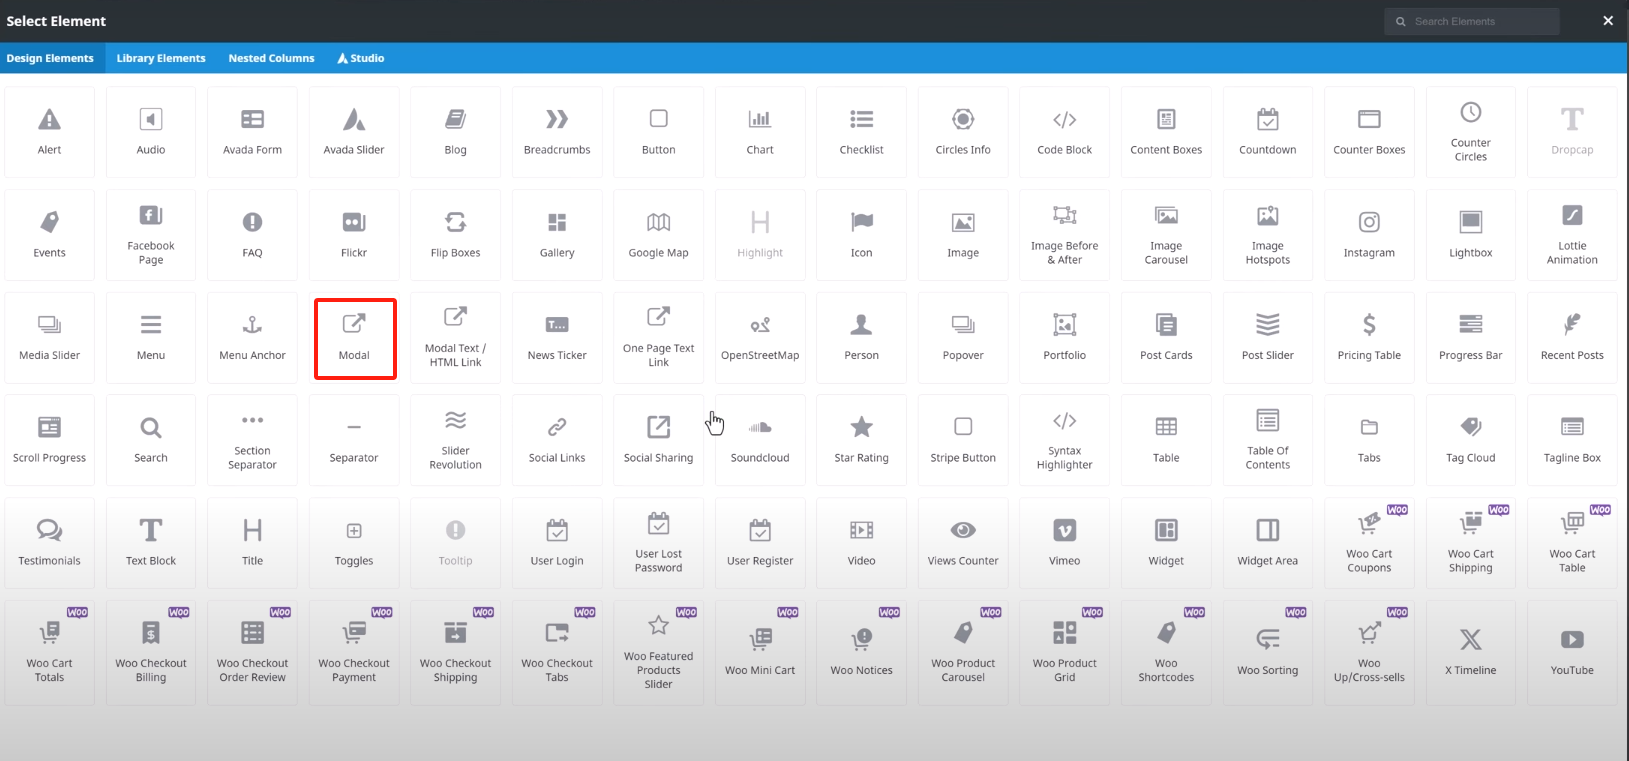
Task: Pick the Star Rating element
Action: point(861,440)
